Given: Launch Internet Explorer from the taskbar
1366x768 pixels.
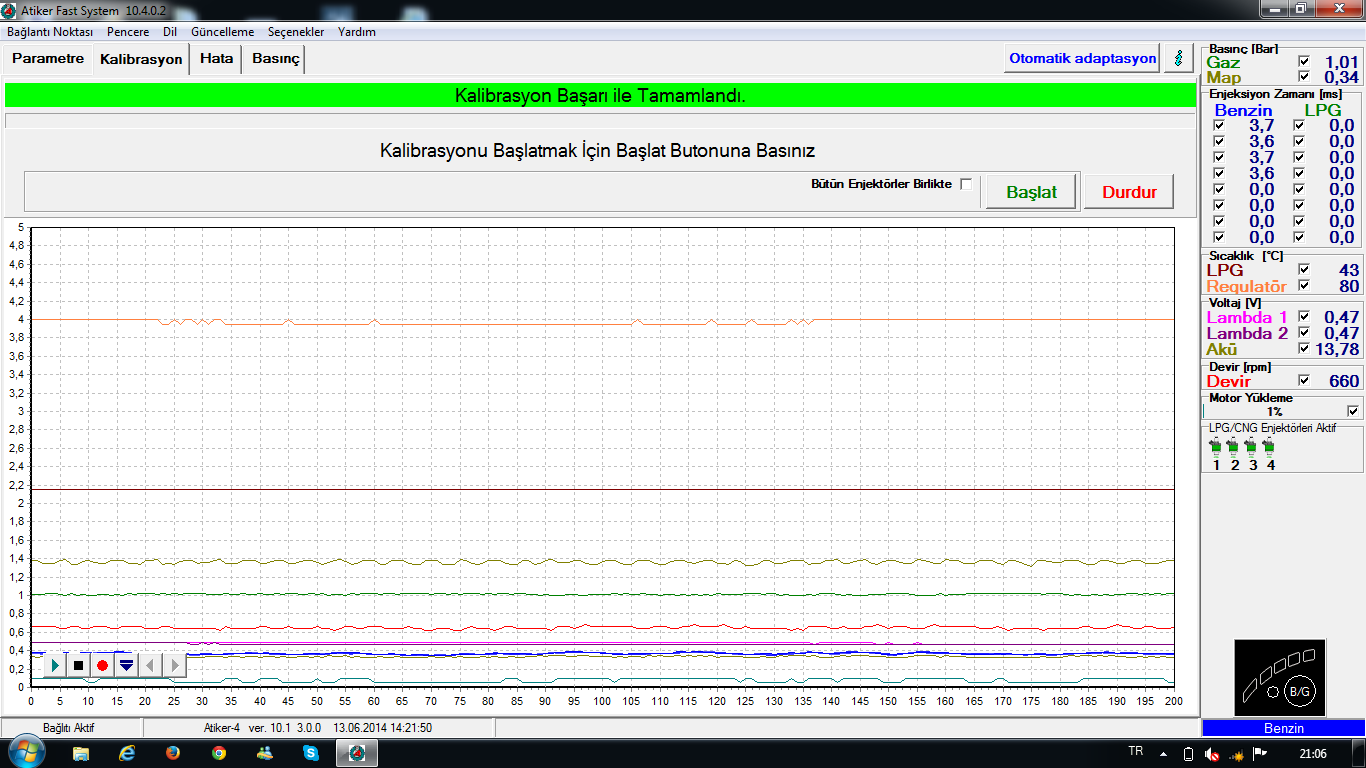Looking at the screenshot, I should coord(127,753).
